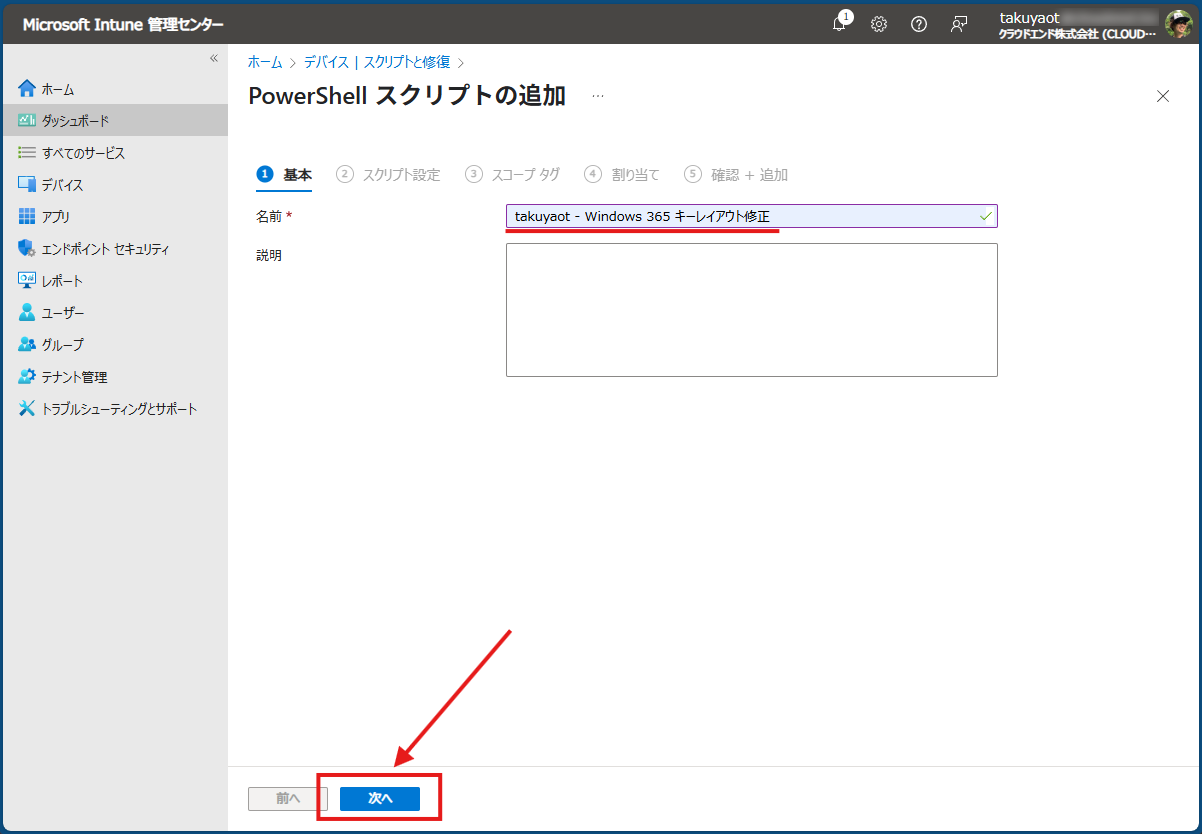Open トラブルシューティングとサポート in the sidebar

point(115,409)
